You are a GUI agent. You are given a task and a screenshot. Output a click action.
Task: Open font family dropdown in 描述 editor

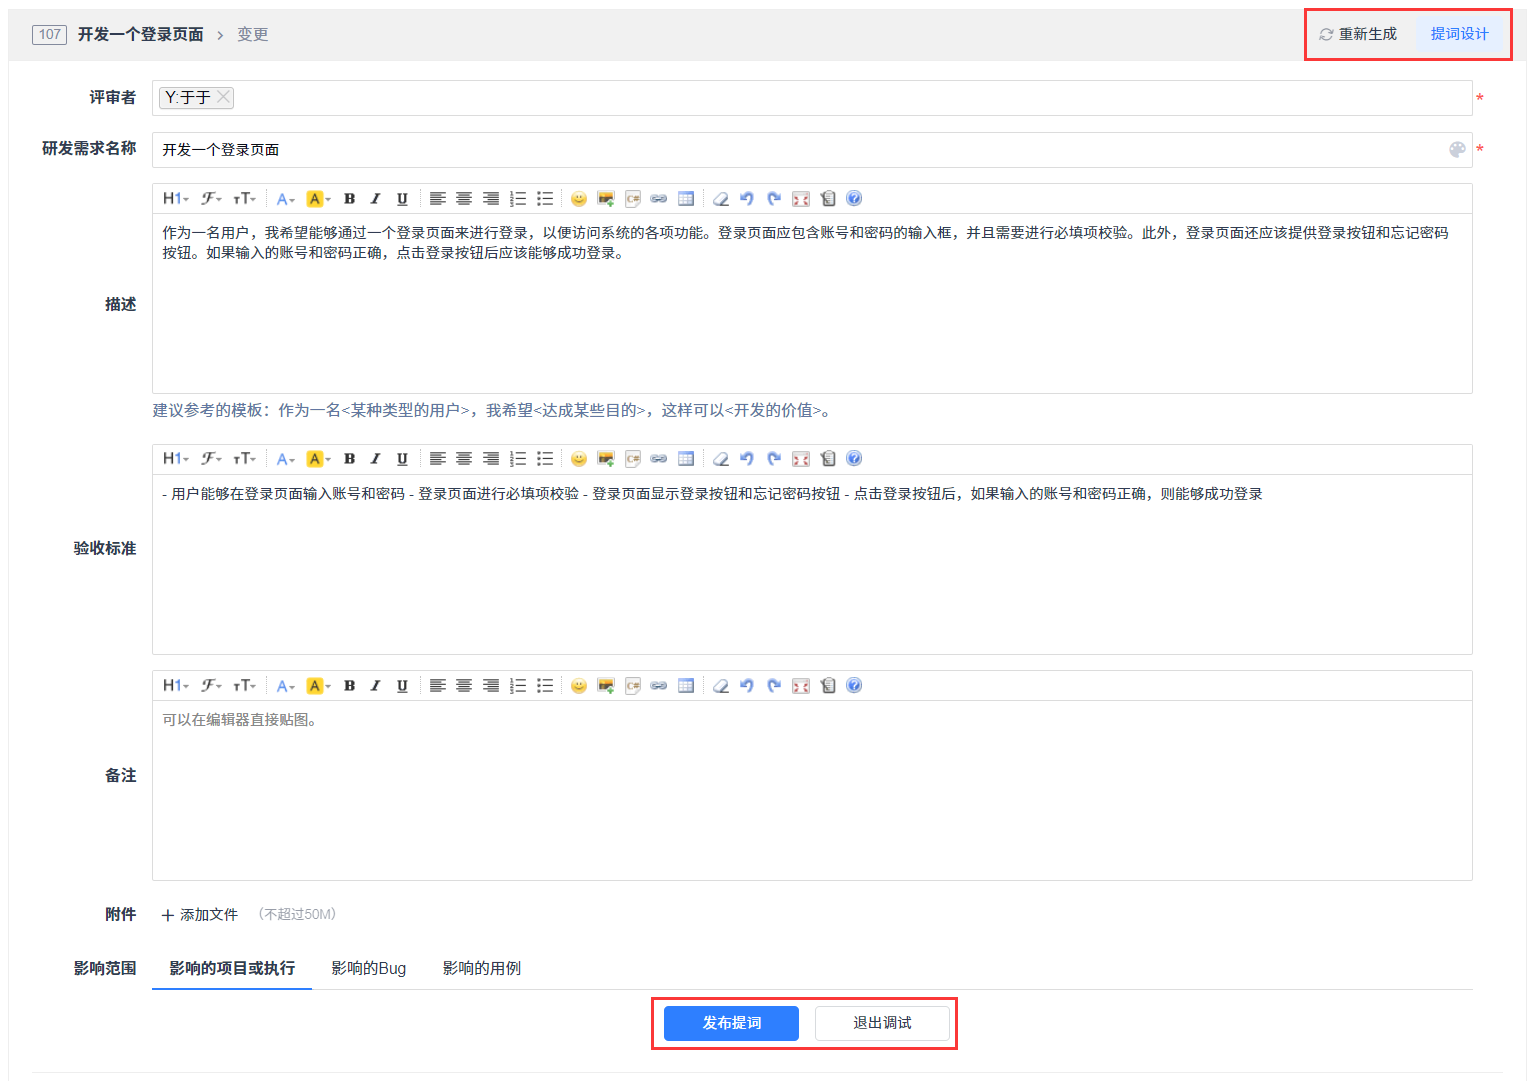(211, 199)
